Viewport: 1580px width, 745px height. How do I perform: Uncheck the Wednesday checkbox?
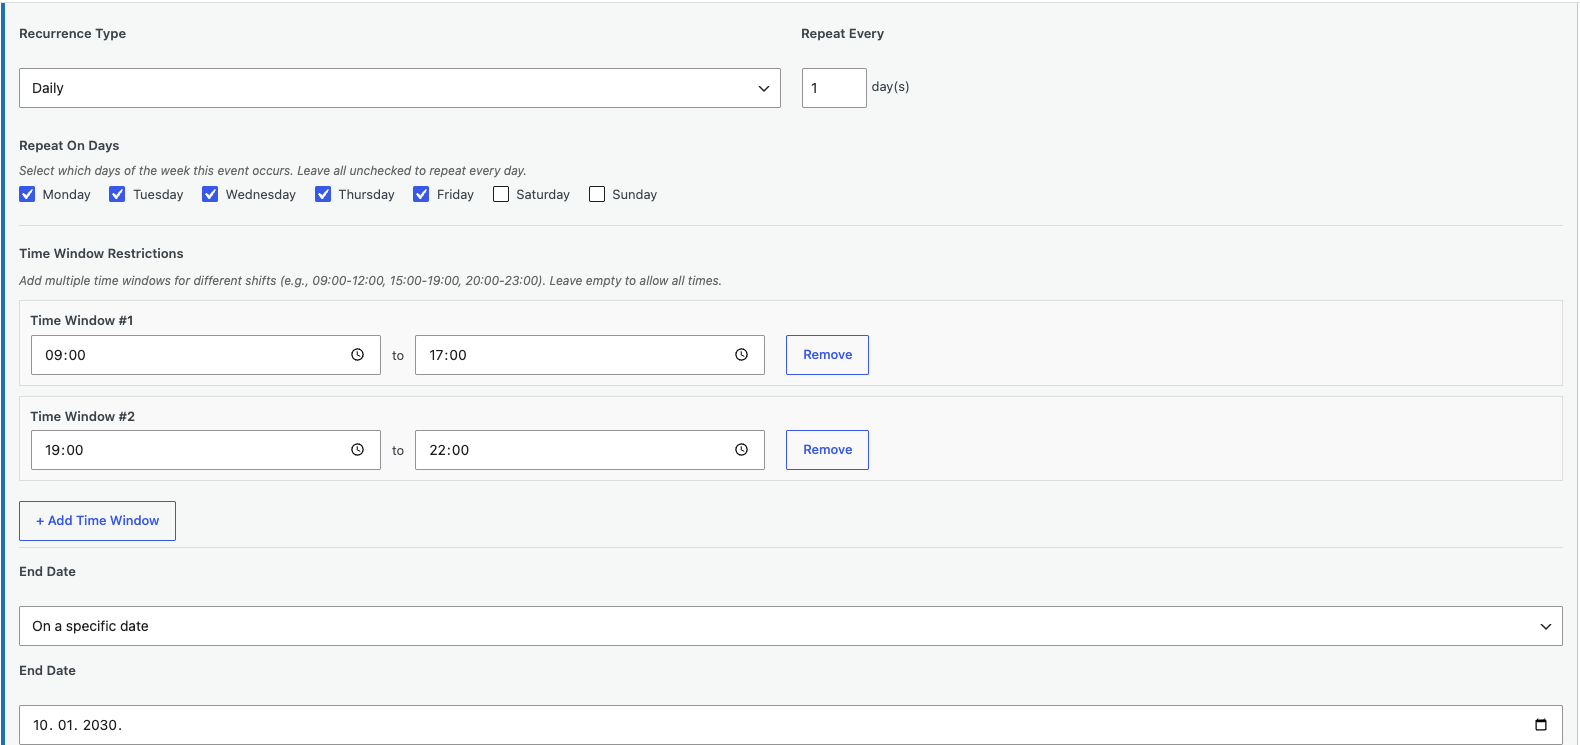pos(210,194)
